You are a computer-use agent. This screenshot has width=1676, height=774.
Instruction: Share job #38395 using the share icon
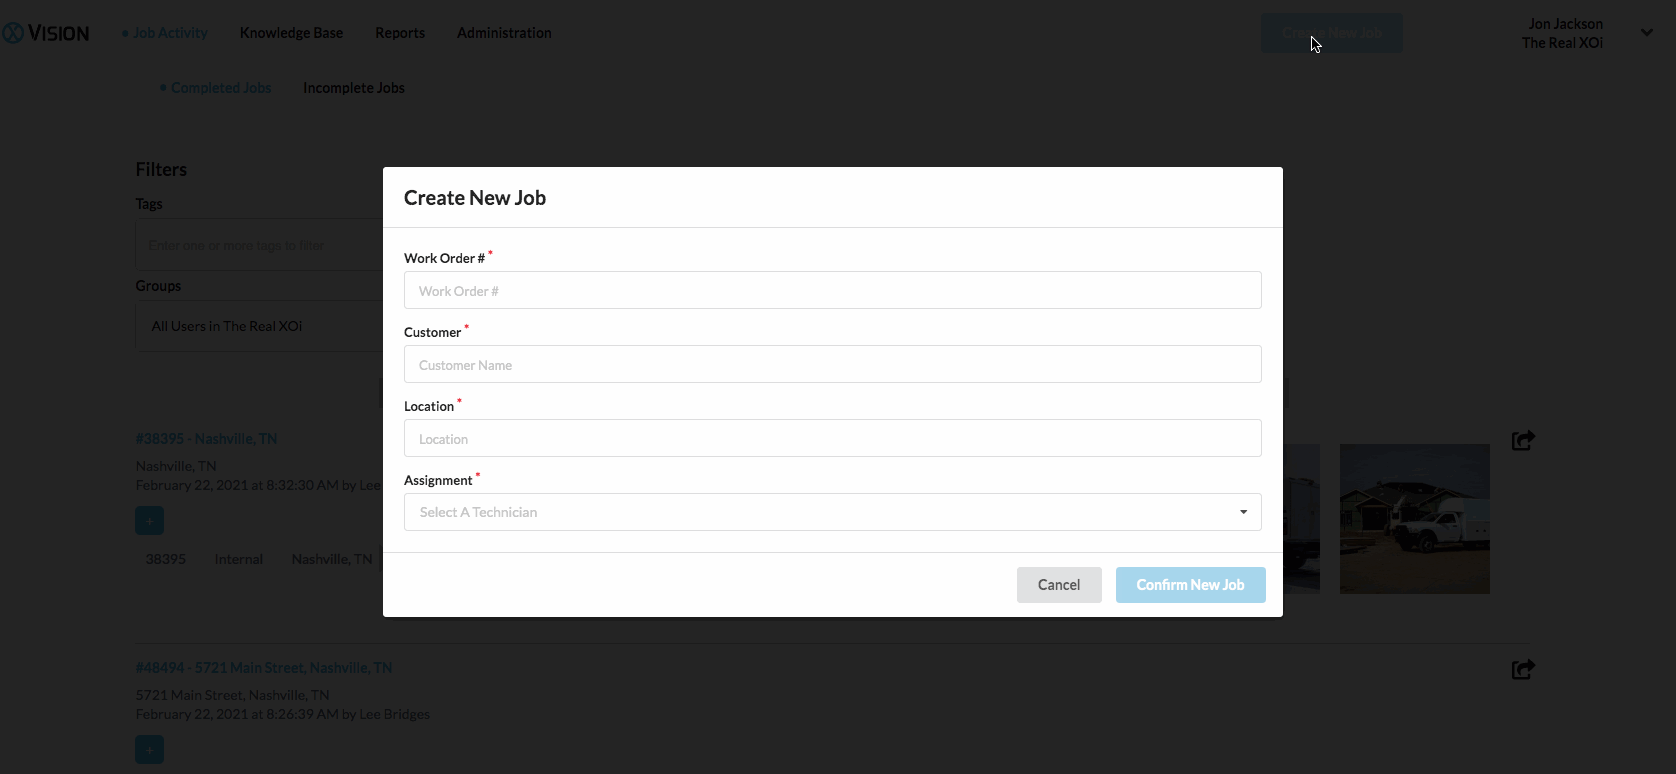tap(1523, 440)
